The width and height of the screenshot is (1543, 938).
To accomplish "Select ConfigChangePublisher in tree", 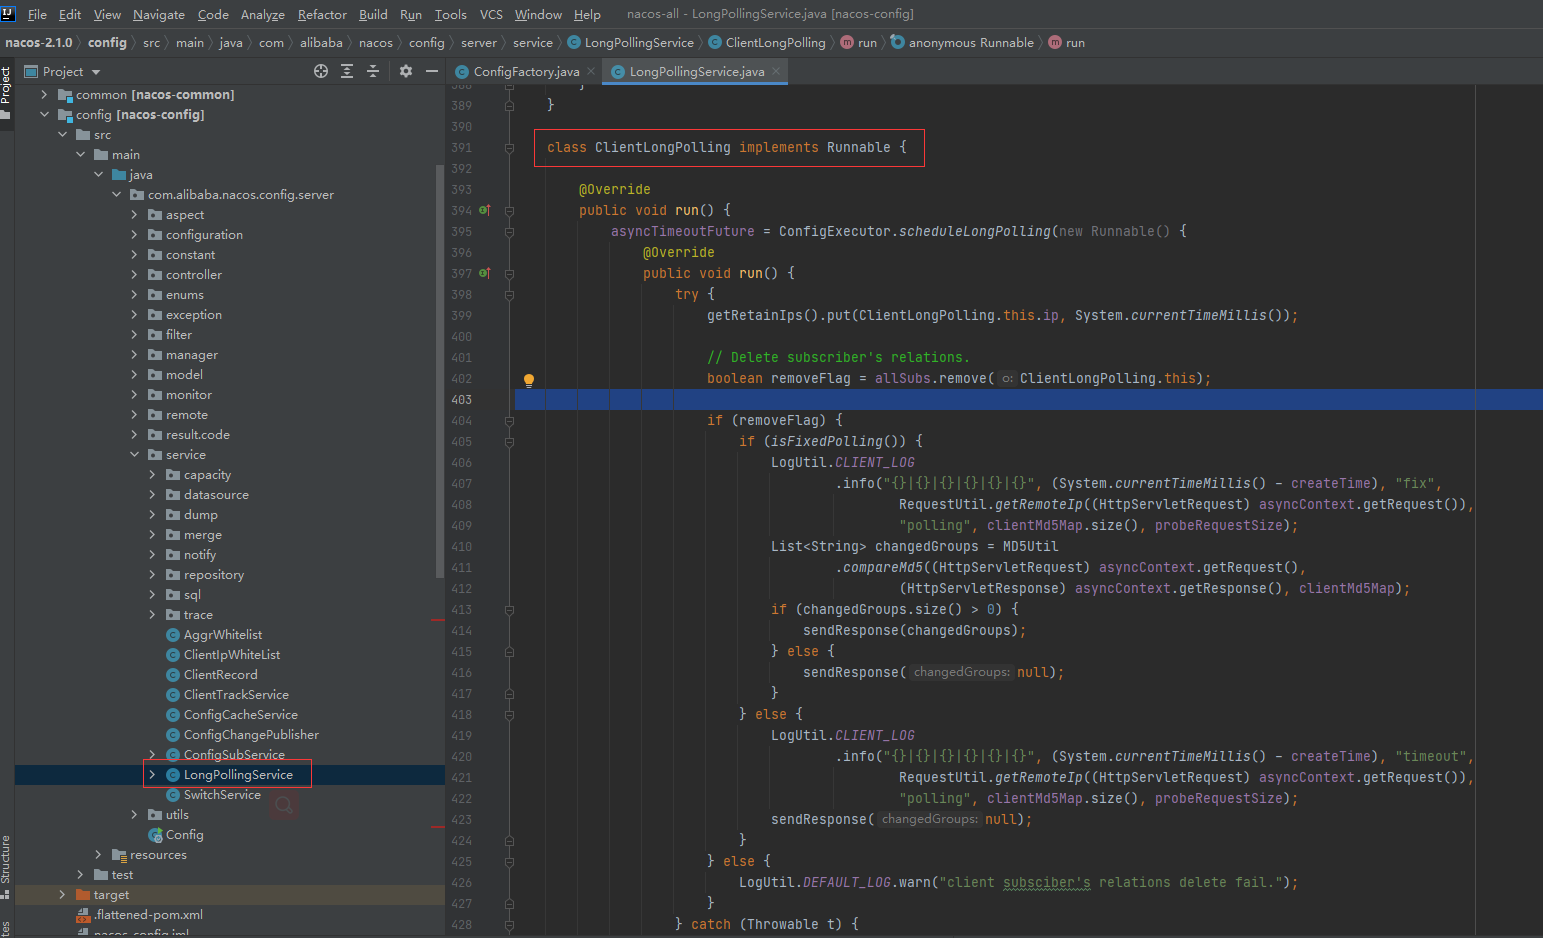I will (251, 735).
